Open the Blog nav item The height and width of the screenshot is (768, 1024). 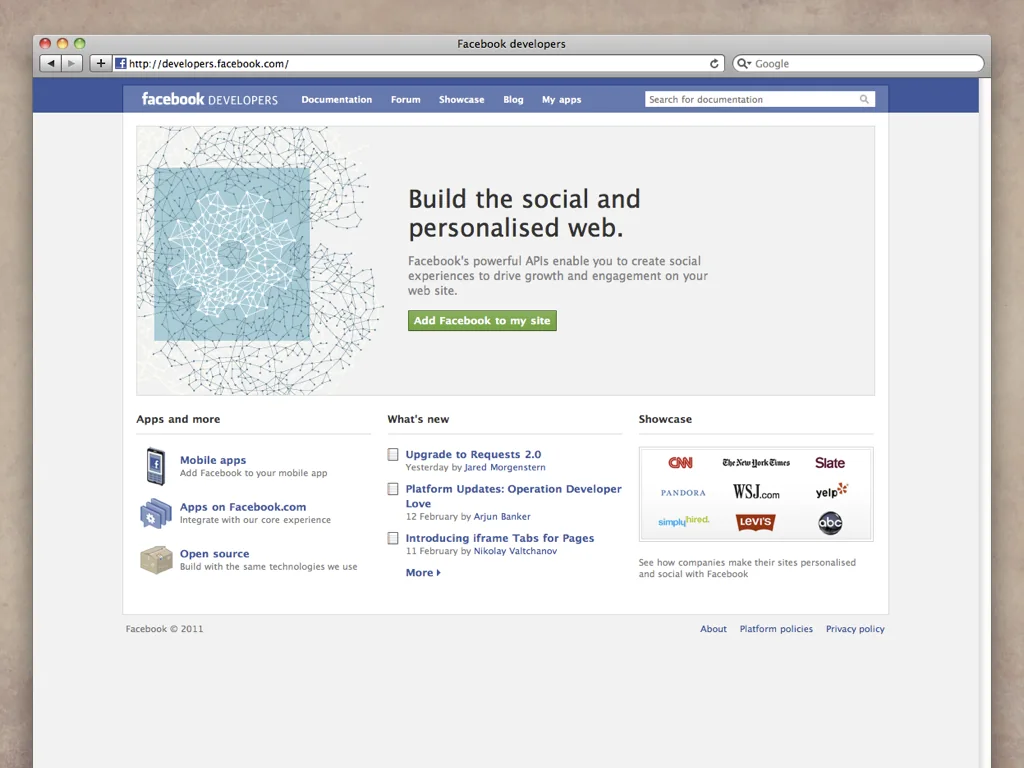tap(513, 99)
